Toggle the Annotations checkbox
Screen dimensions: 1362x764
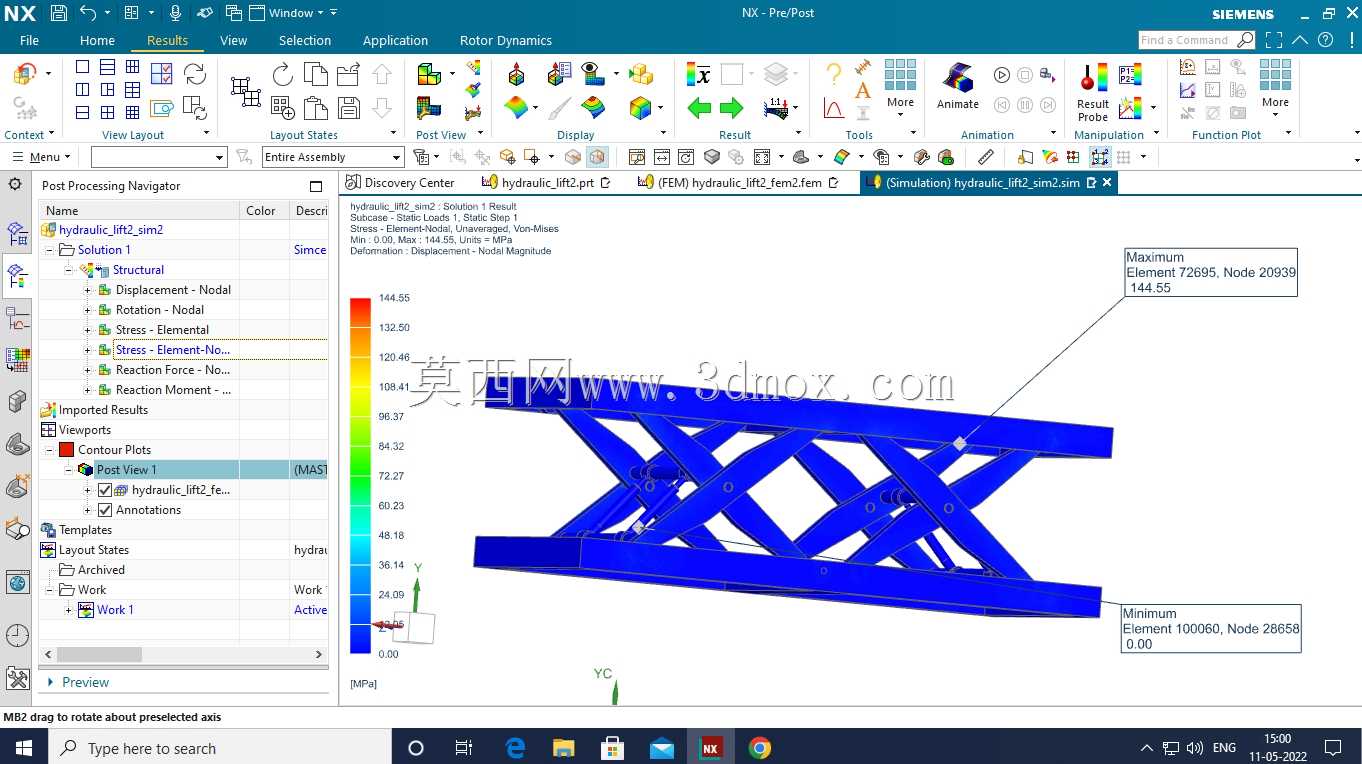tap(105, 510)
